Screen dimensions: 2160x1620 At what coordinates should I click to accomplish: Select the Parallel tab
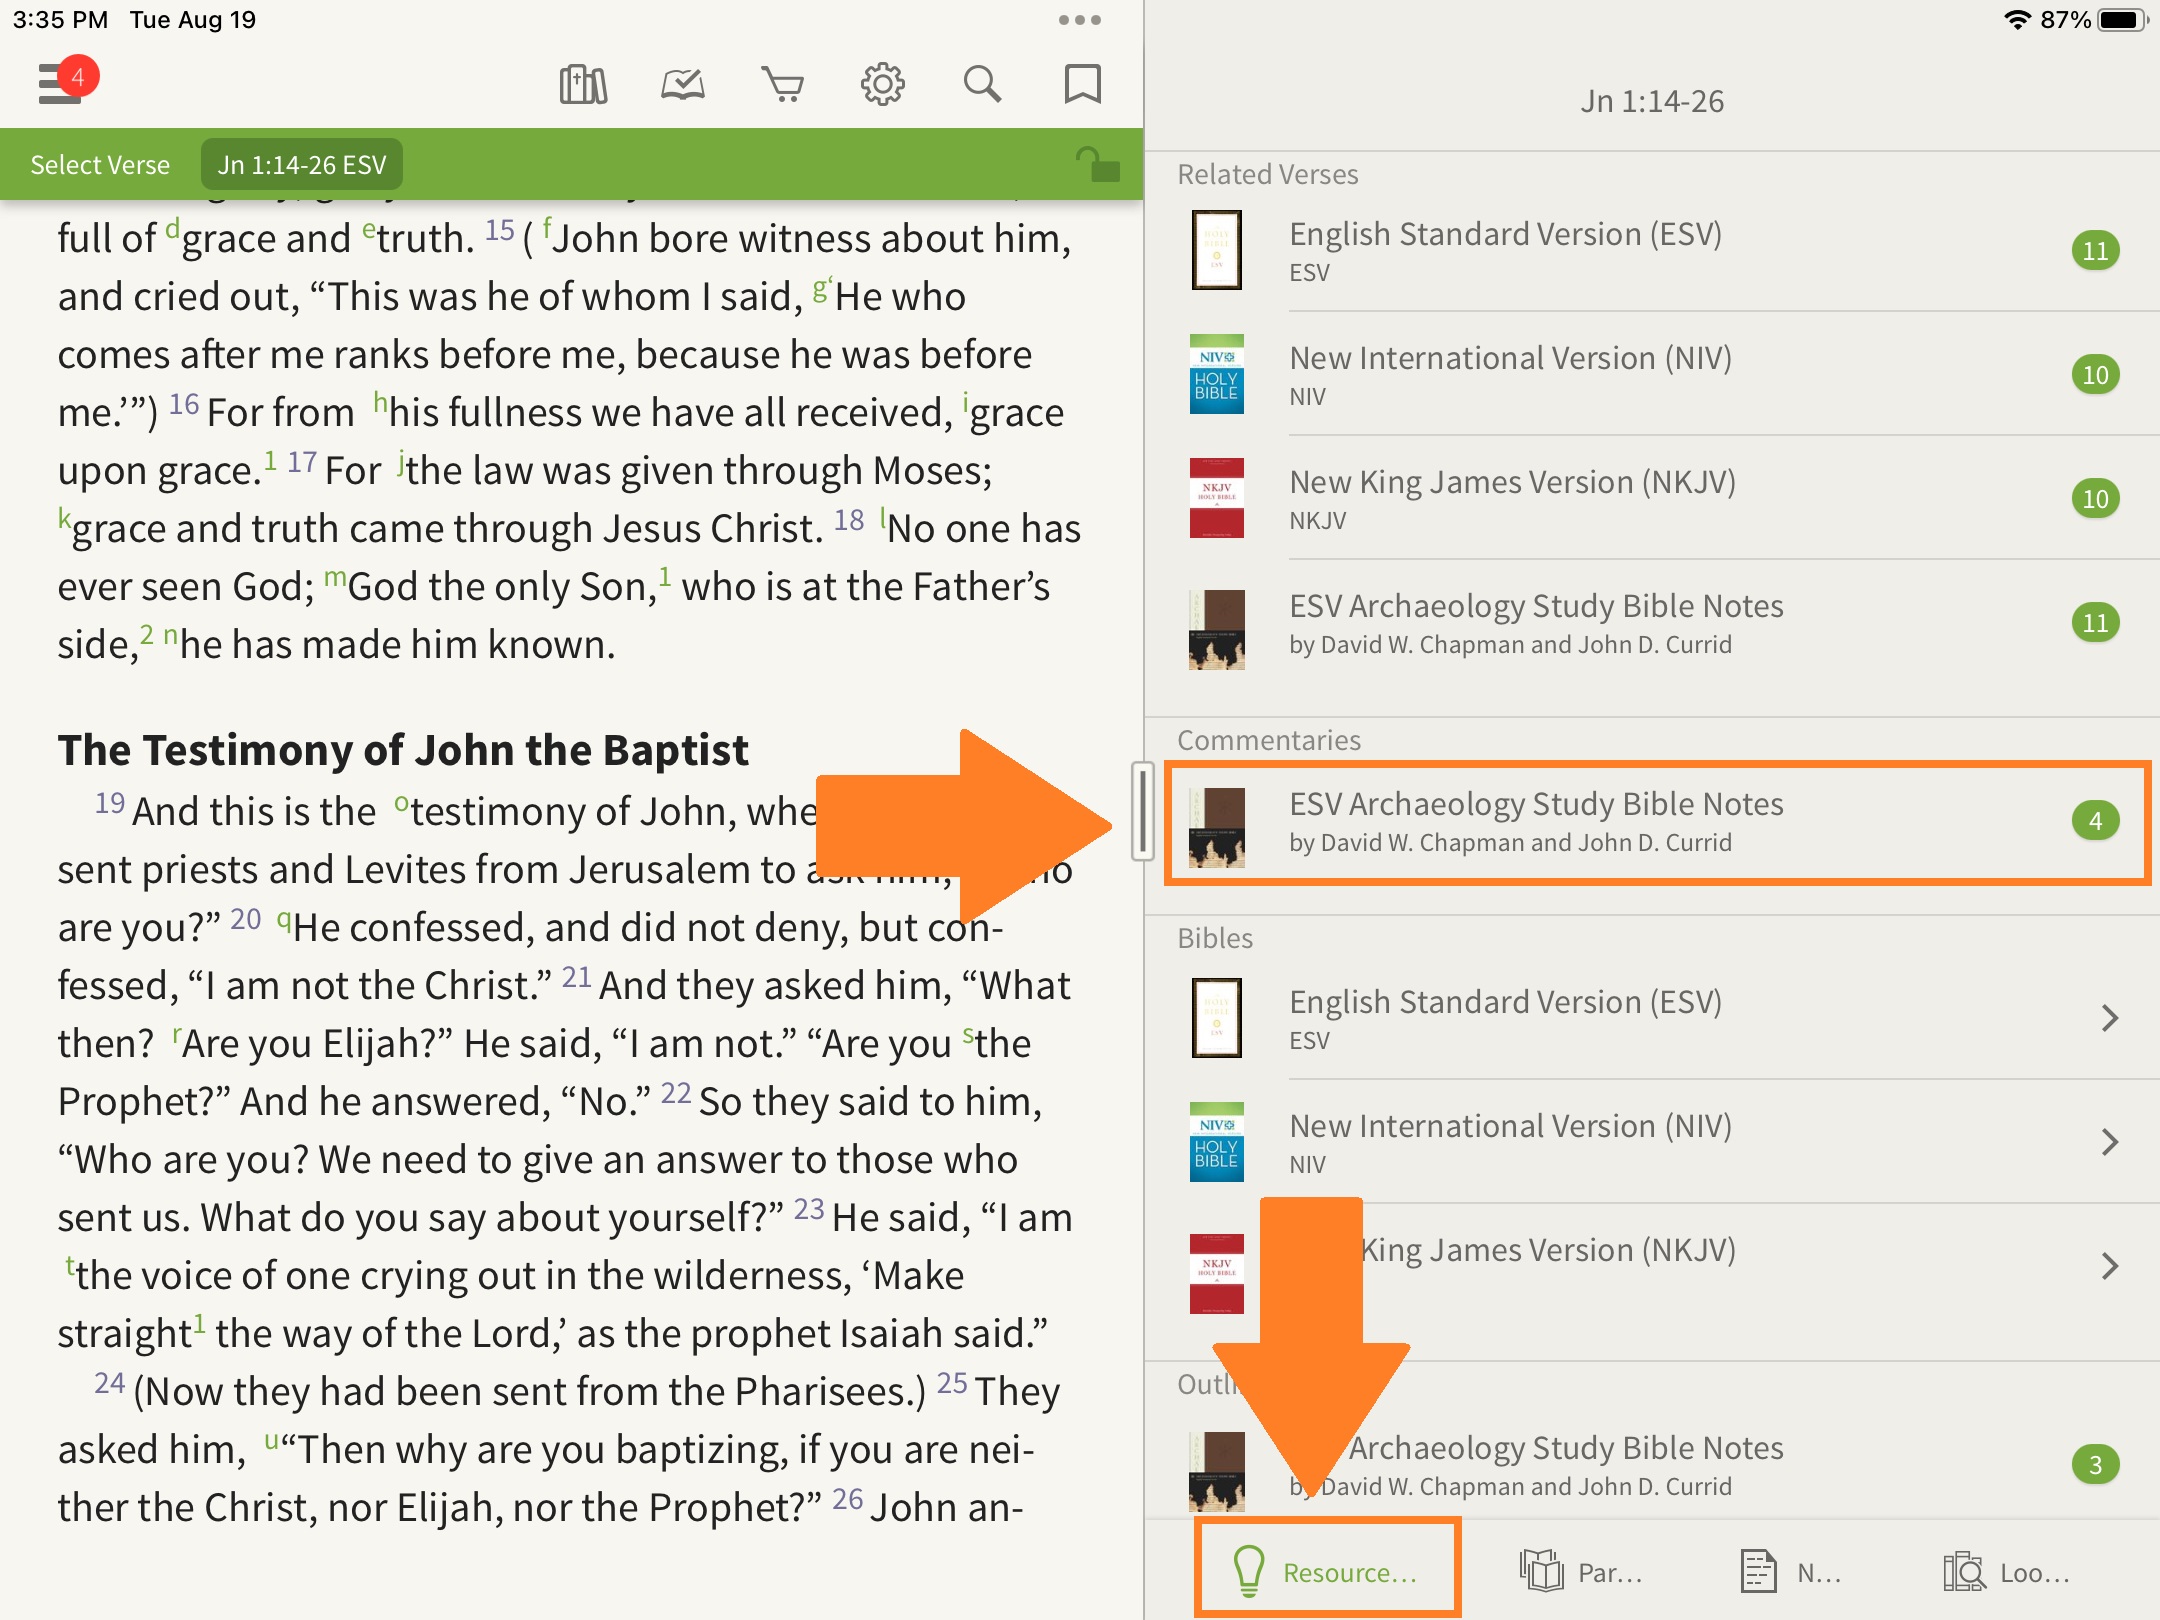[x=1580, y=1571]
